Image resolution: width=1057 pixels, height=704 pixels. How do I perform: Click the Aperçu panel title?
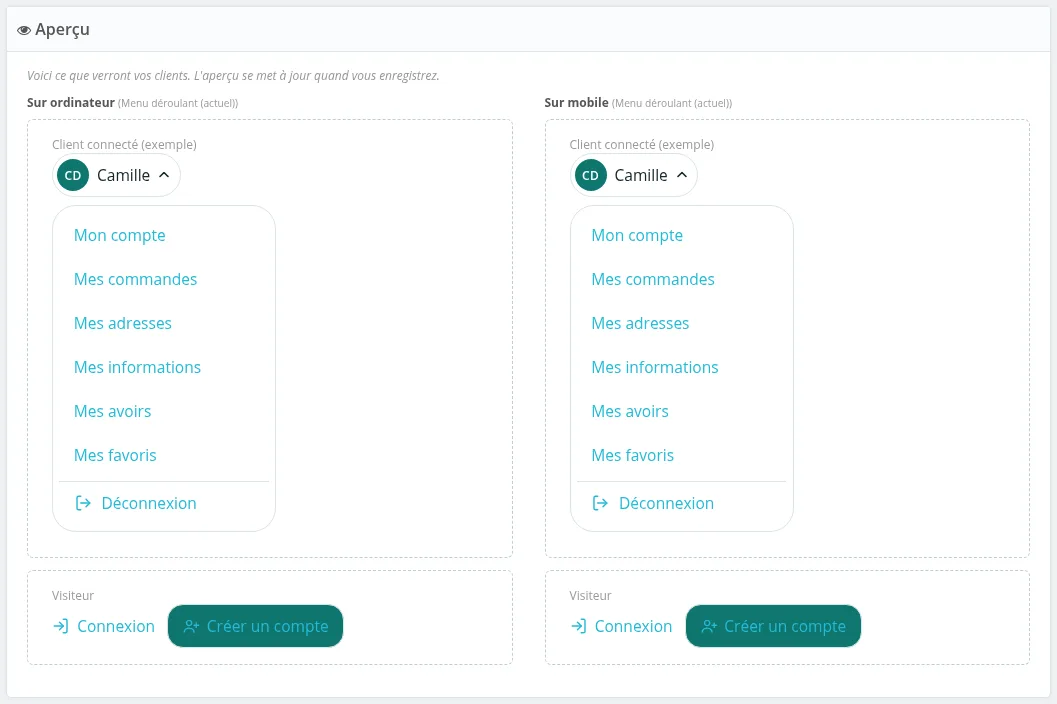click(62, 30)
